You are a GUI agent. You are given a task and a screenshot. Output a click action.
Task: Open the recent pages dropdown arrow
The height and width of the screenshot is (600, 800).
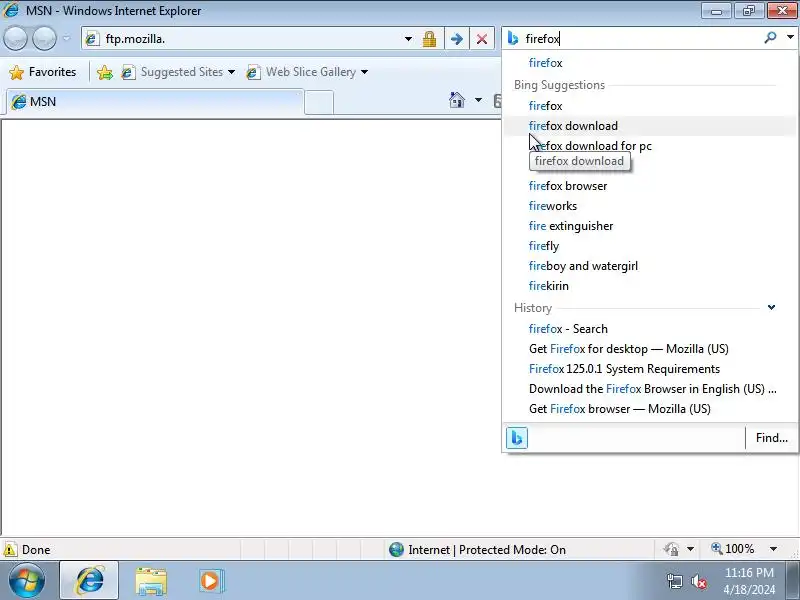[x=66, y=39]
